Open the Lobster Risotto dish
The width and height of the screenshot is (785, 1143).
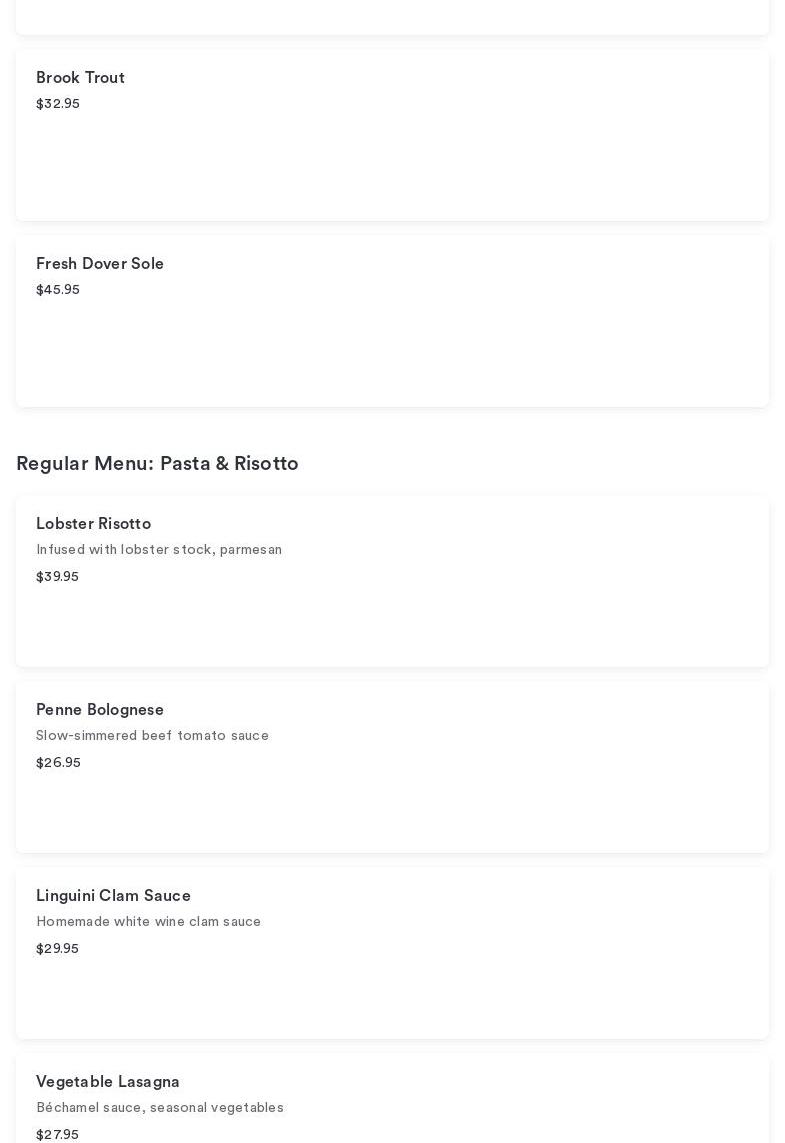coord(93,524)
